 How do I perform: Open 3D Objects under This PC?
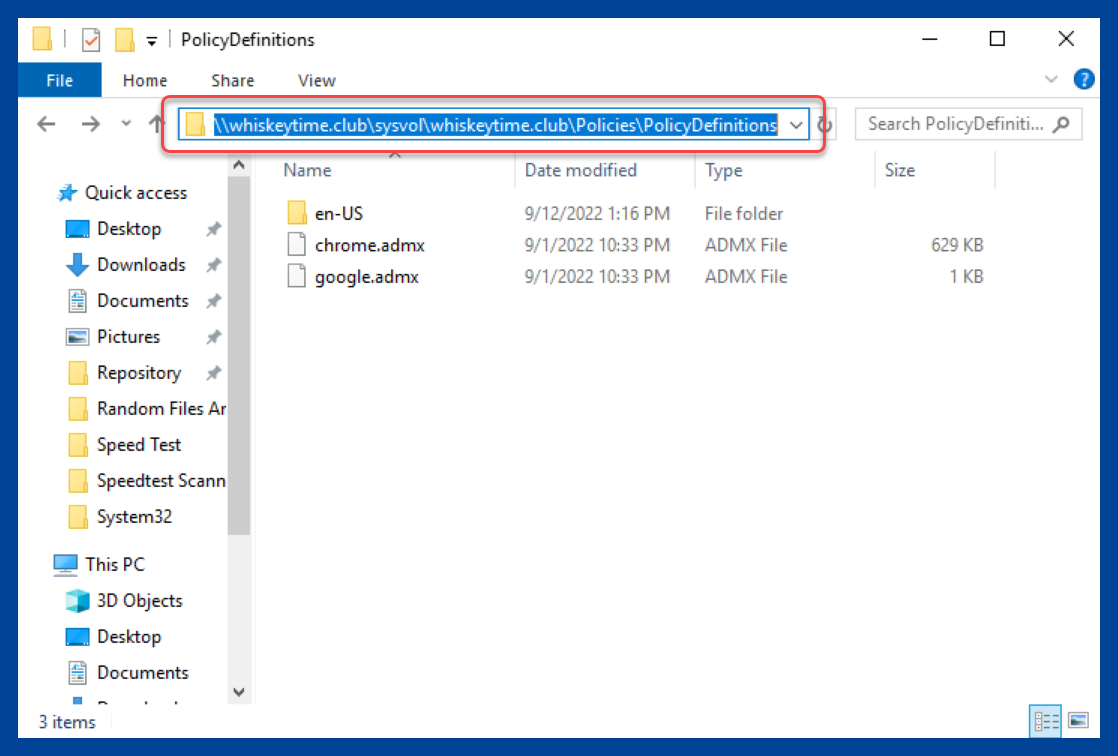(140, 601)
